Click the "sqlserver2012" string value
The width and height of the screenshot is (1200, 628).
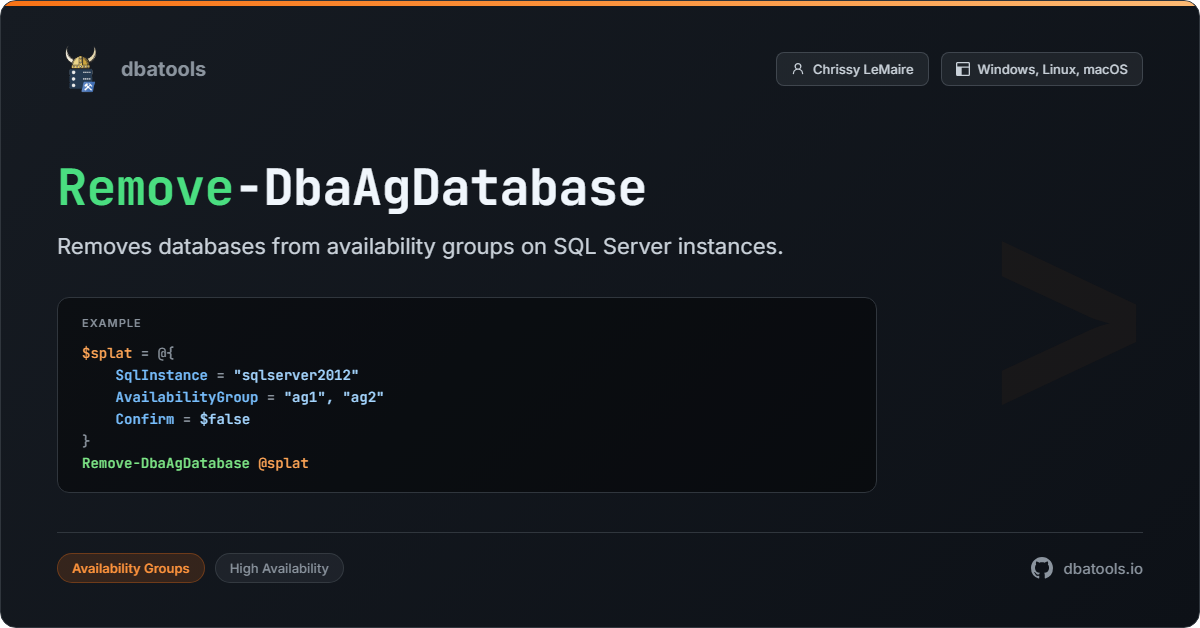295,375
